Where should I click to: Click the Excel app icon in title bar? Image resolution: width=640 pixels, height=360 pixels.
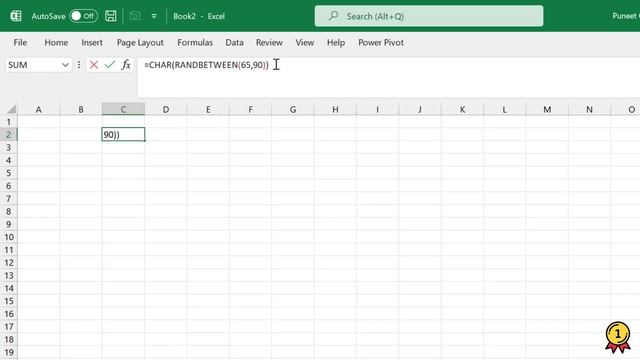tap(16, 16)
